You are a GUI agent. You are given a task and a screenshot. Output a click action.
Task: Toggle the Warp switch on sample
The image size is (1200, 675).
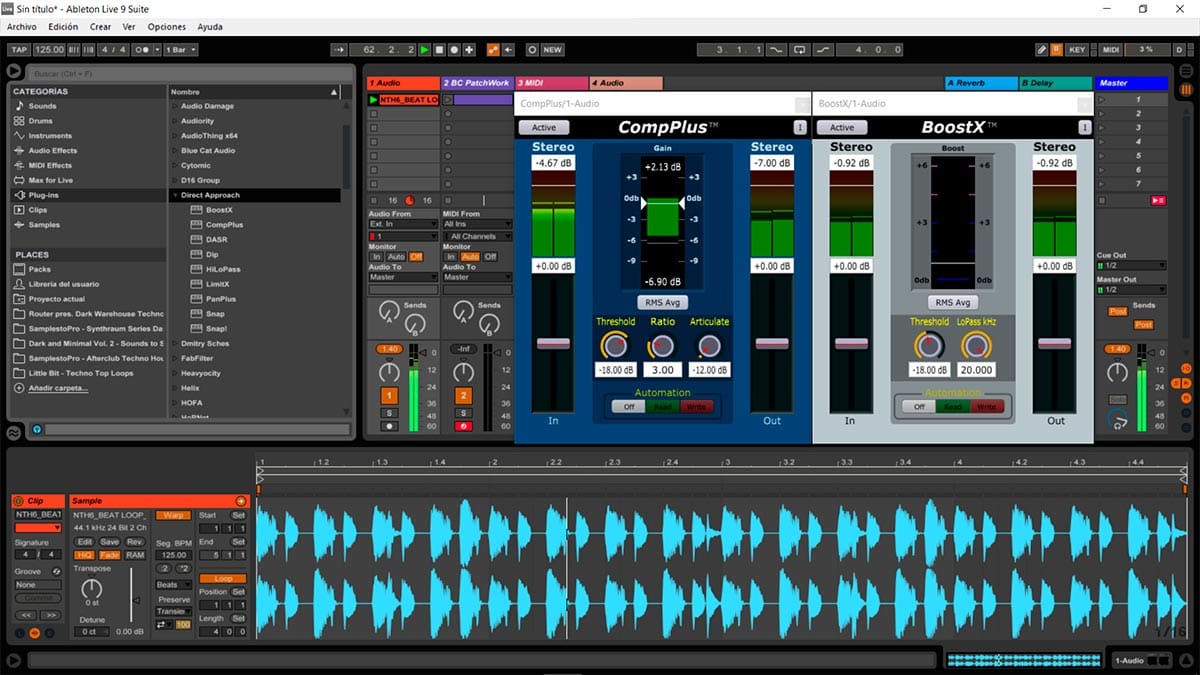[175, 515]
